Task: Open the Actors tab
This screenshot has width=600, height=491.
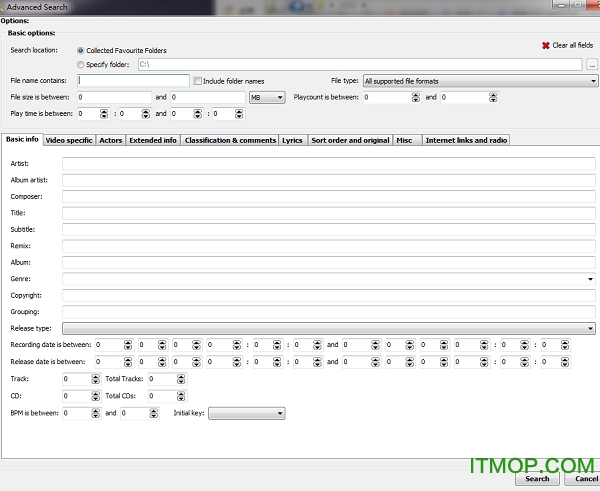Action: pyautogui.click(x=111, y=140)
